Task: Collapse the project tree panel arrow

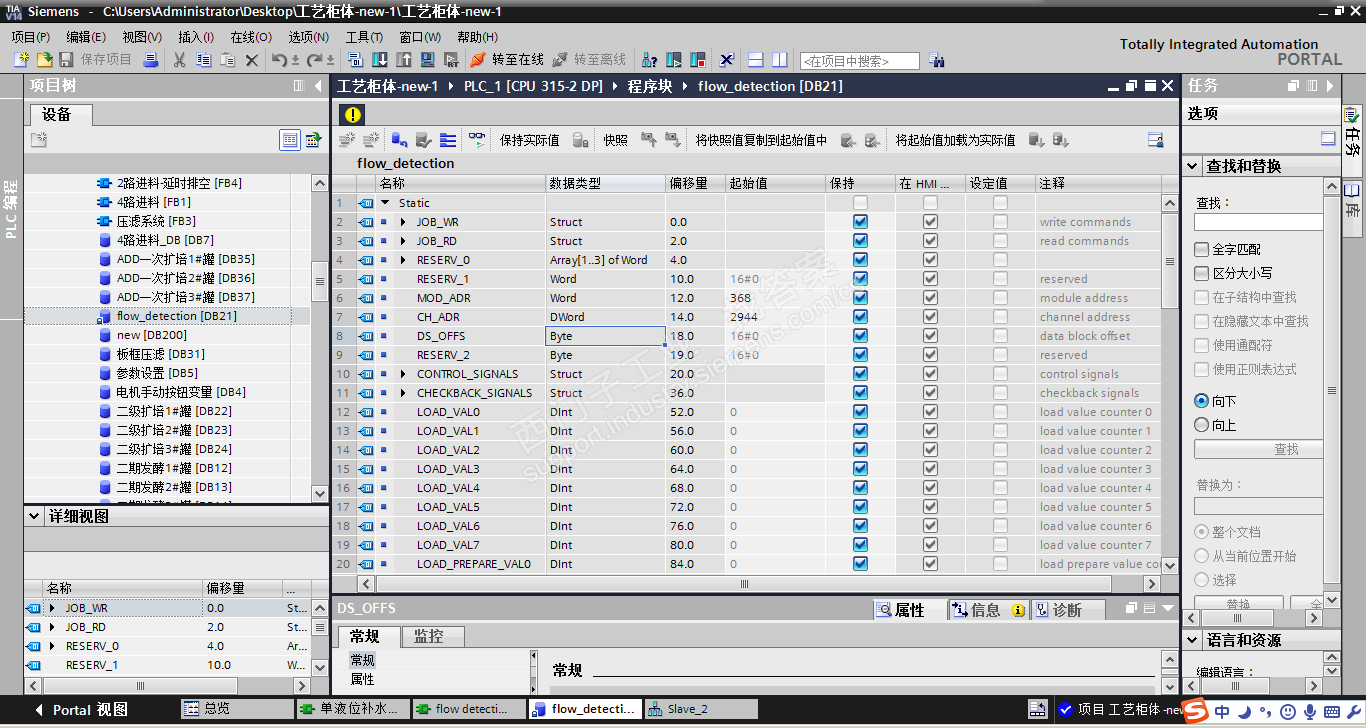Action: (x=318, y=86)
